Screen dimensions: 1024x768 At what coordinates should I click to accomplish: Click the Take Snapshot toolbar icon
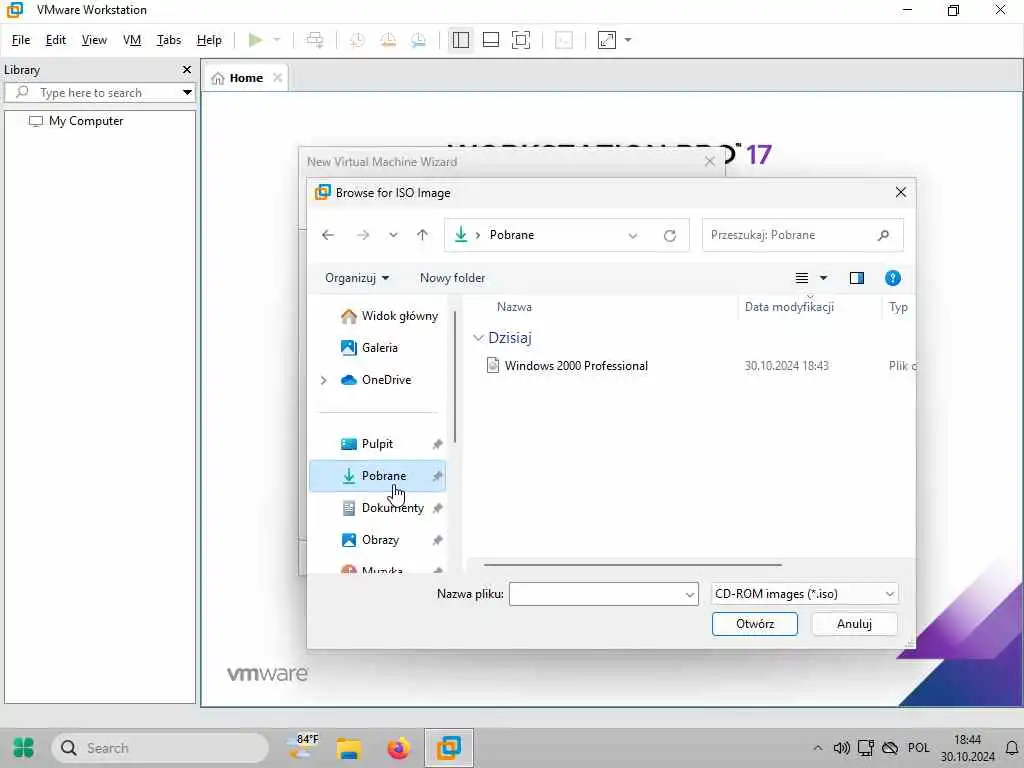(357, 40)
